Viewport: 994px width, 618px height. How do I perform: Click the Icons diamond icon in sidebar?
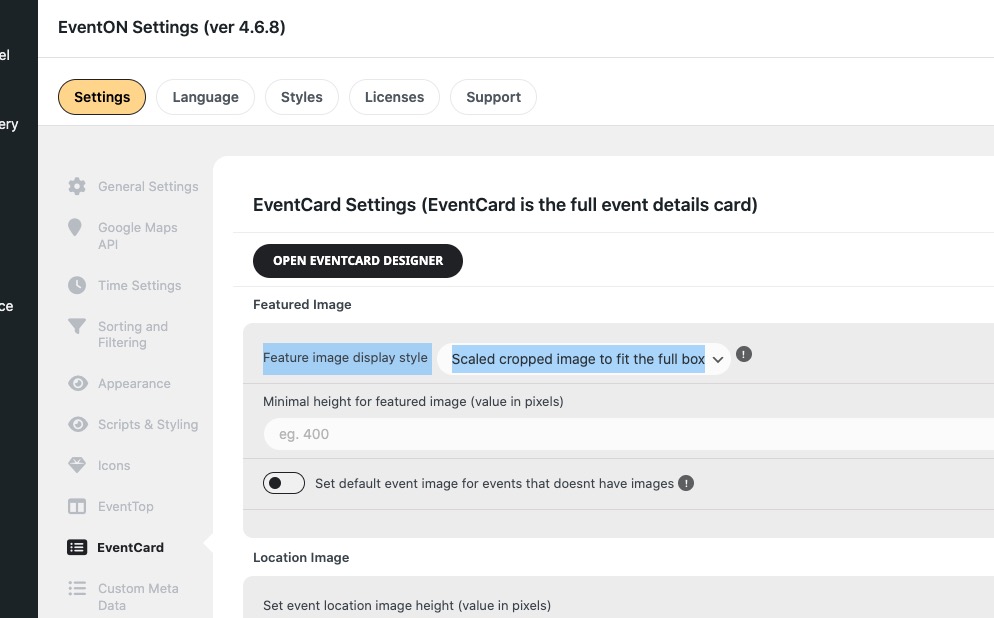pos(77,465)
